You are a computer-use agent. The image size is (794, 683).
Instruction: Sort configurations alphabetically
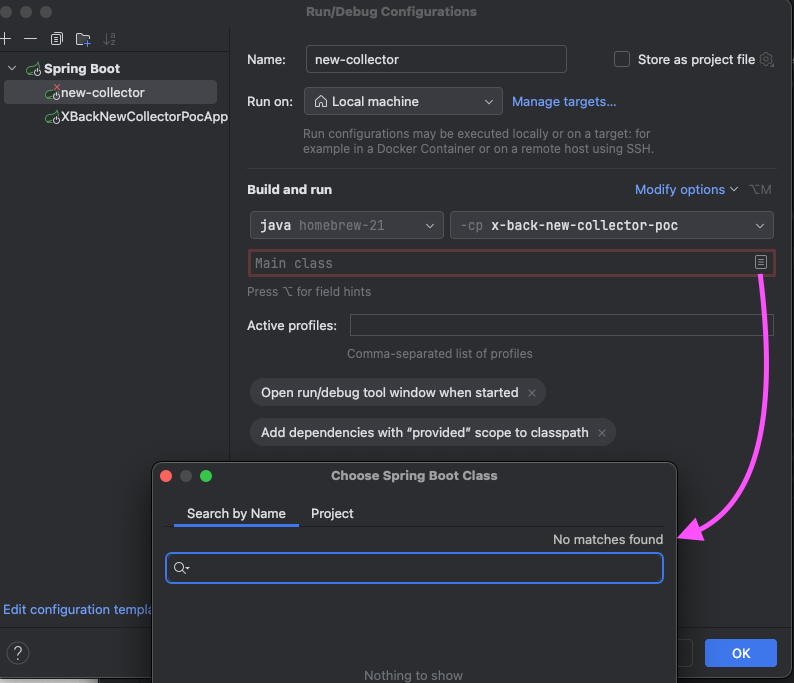tap(110, 39)
